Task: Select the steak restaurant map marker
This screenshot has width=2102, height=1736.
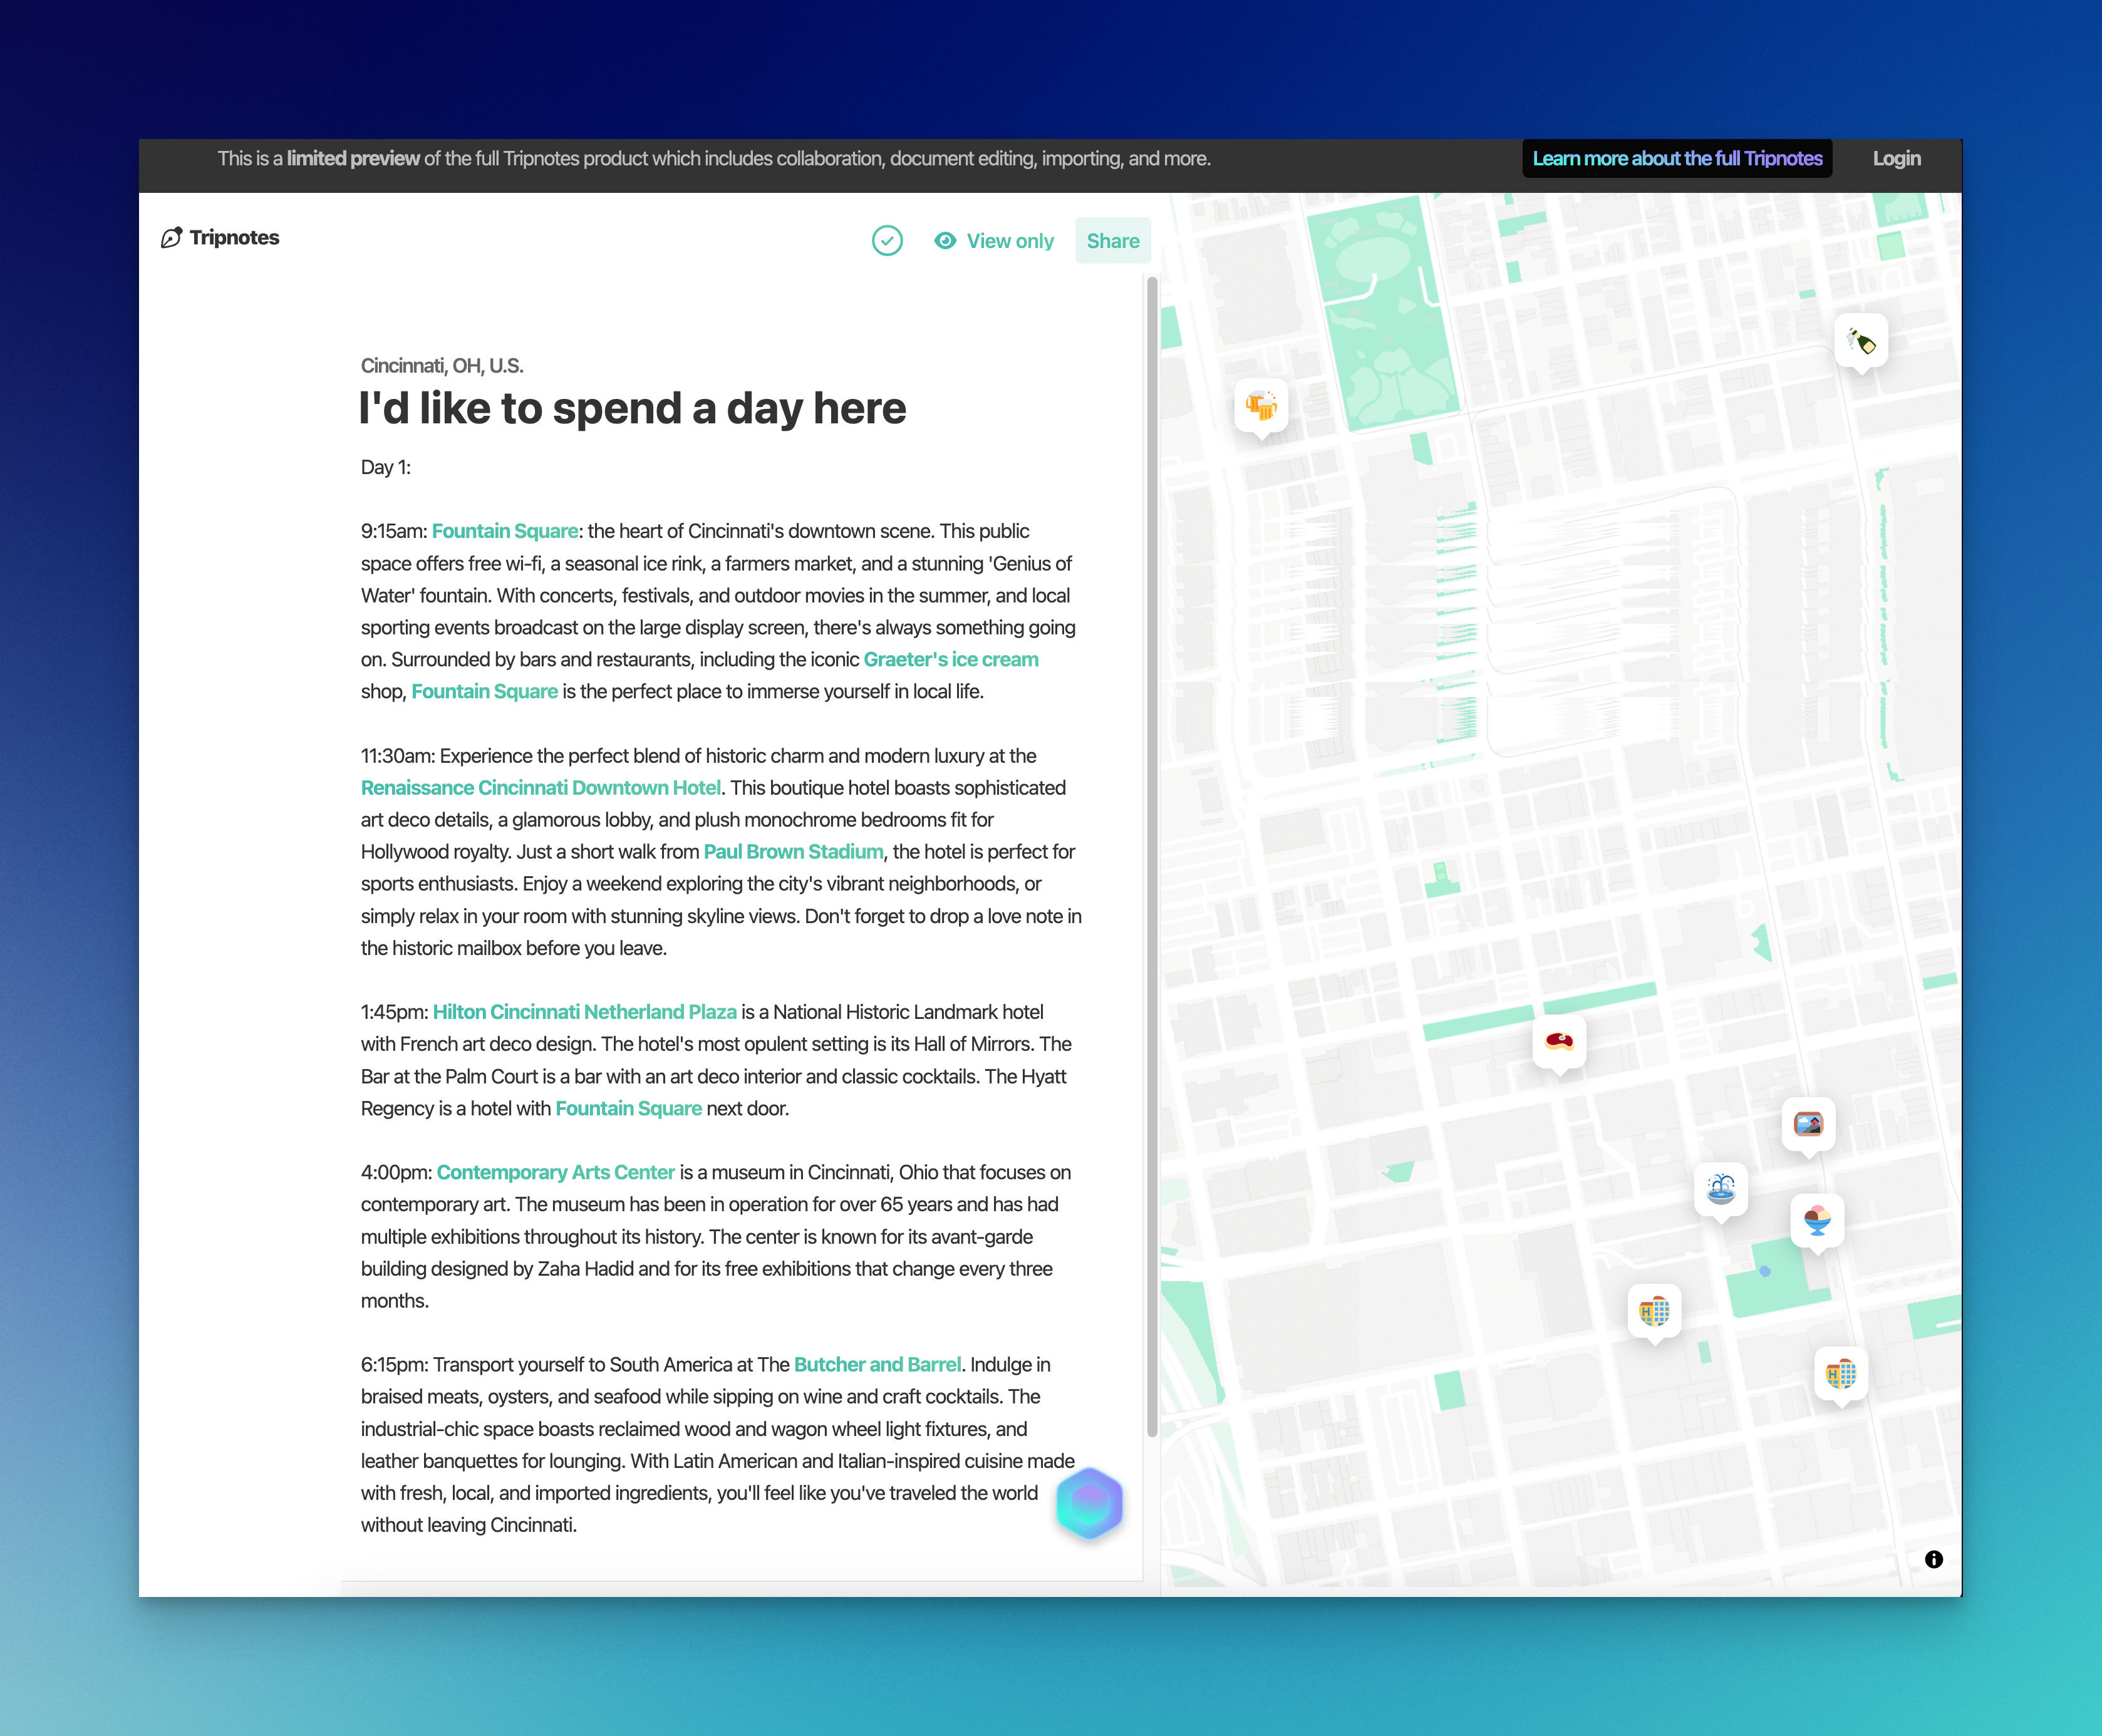Action: [1559, 1043]
